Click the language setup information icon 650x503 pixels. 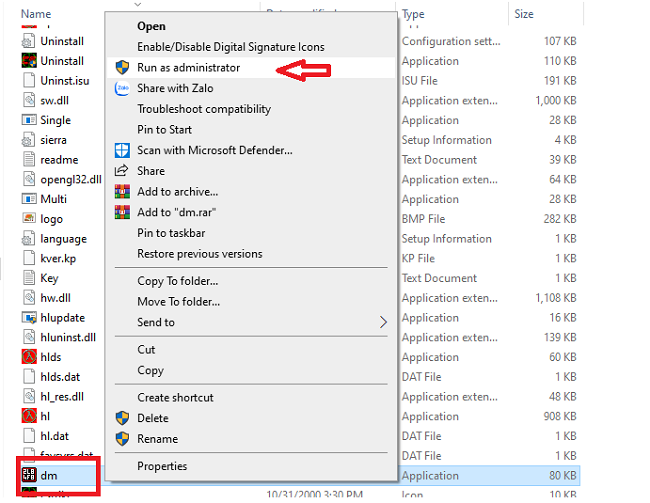coord(29,238)
